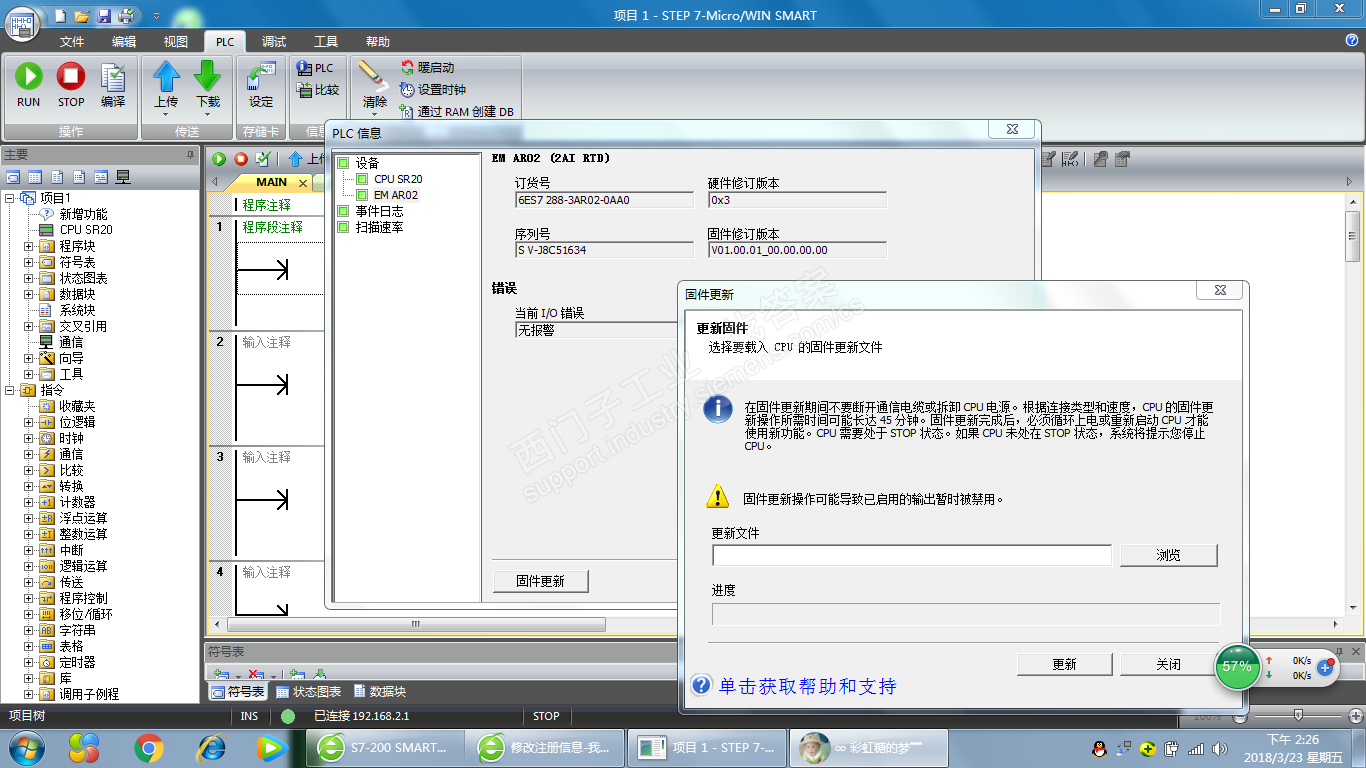Click the blue help icon in 固件更新 dialog
The width and height of the screenshot is (1366, 768).
pos(701,686)
